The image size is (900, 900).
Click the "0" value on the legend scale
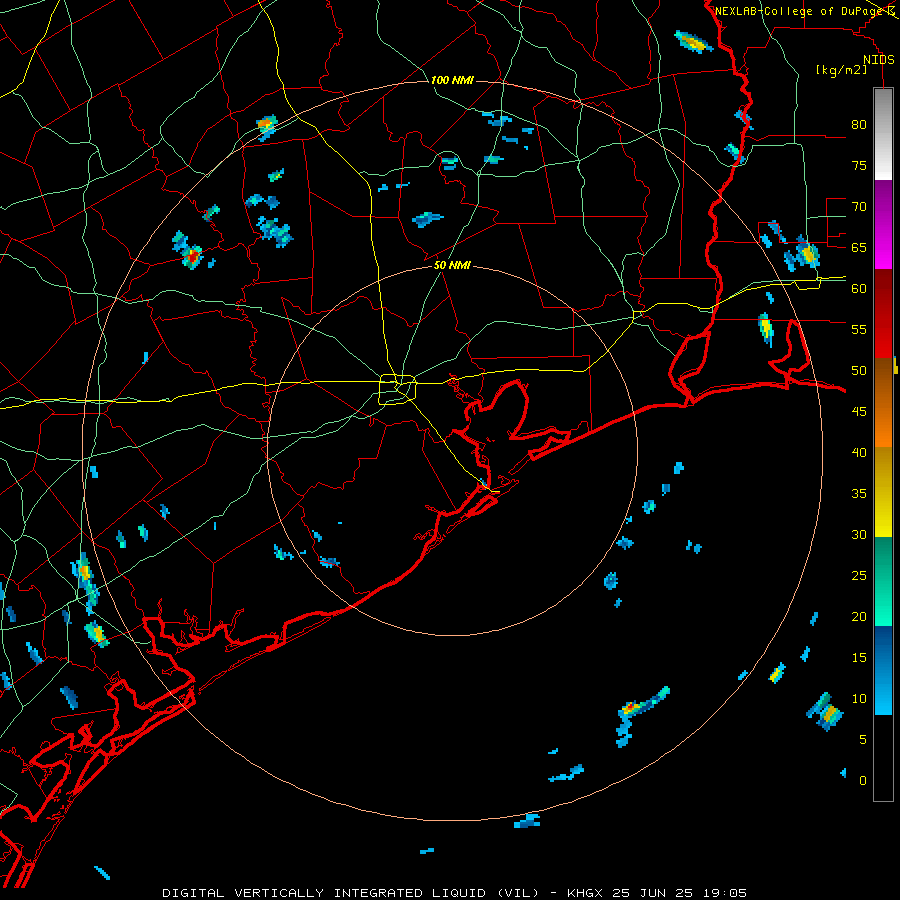[863, 781]
